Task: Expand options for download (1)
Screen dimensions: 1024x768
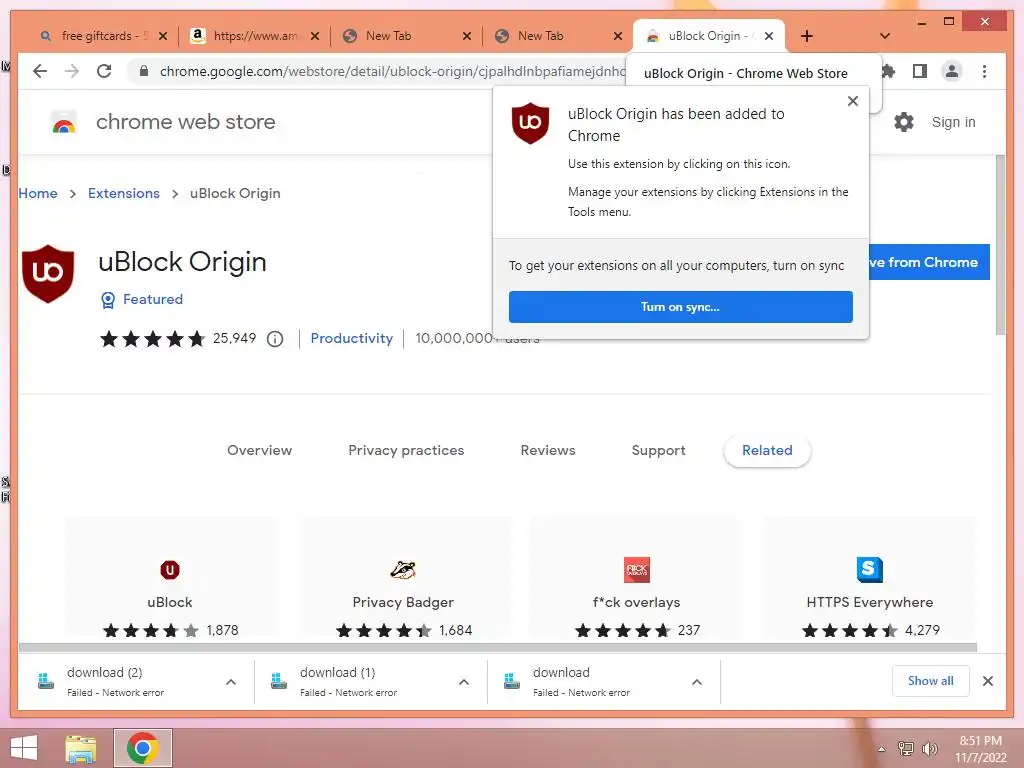Action: 464,682
